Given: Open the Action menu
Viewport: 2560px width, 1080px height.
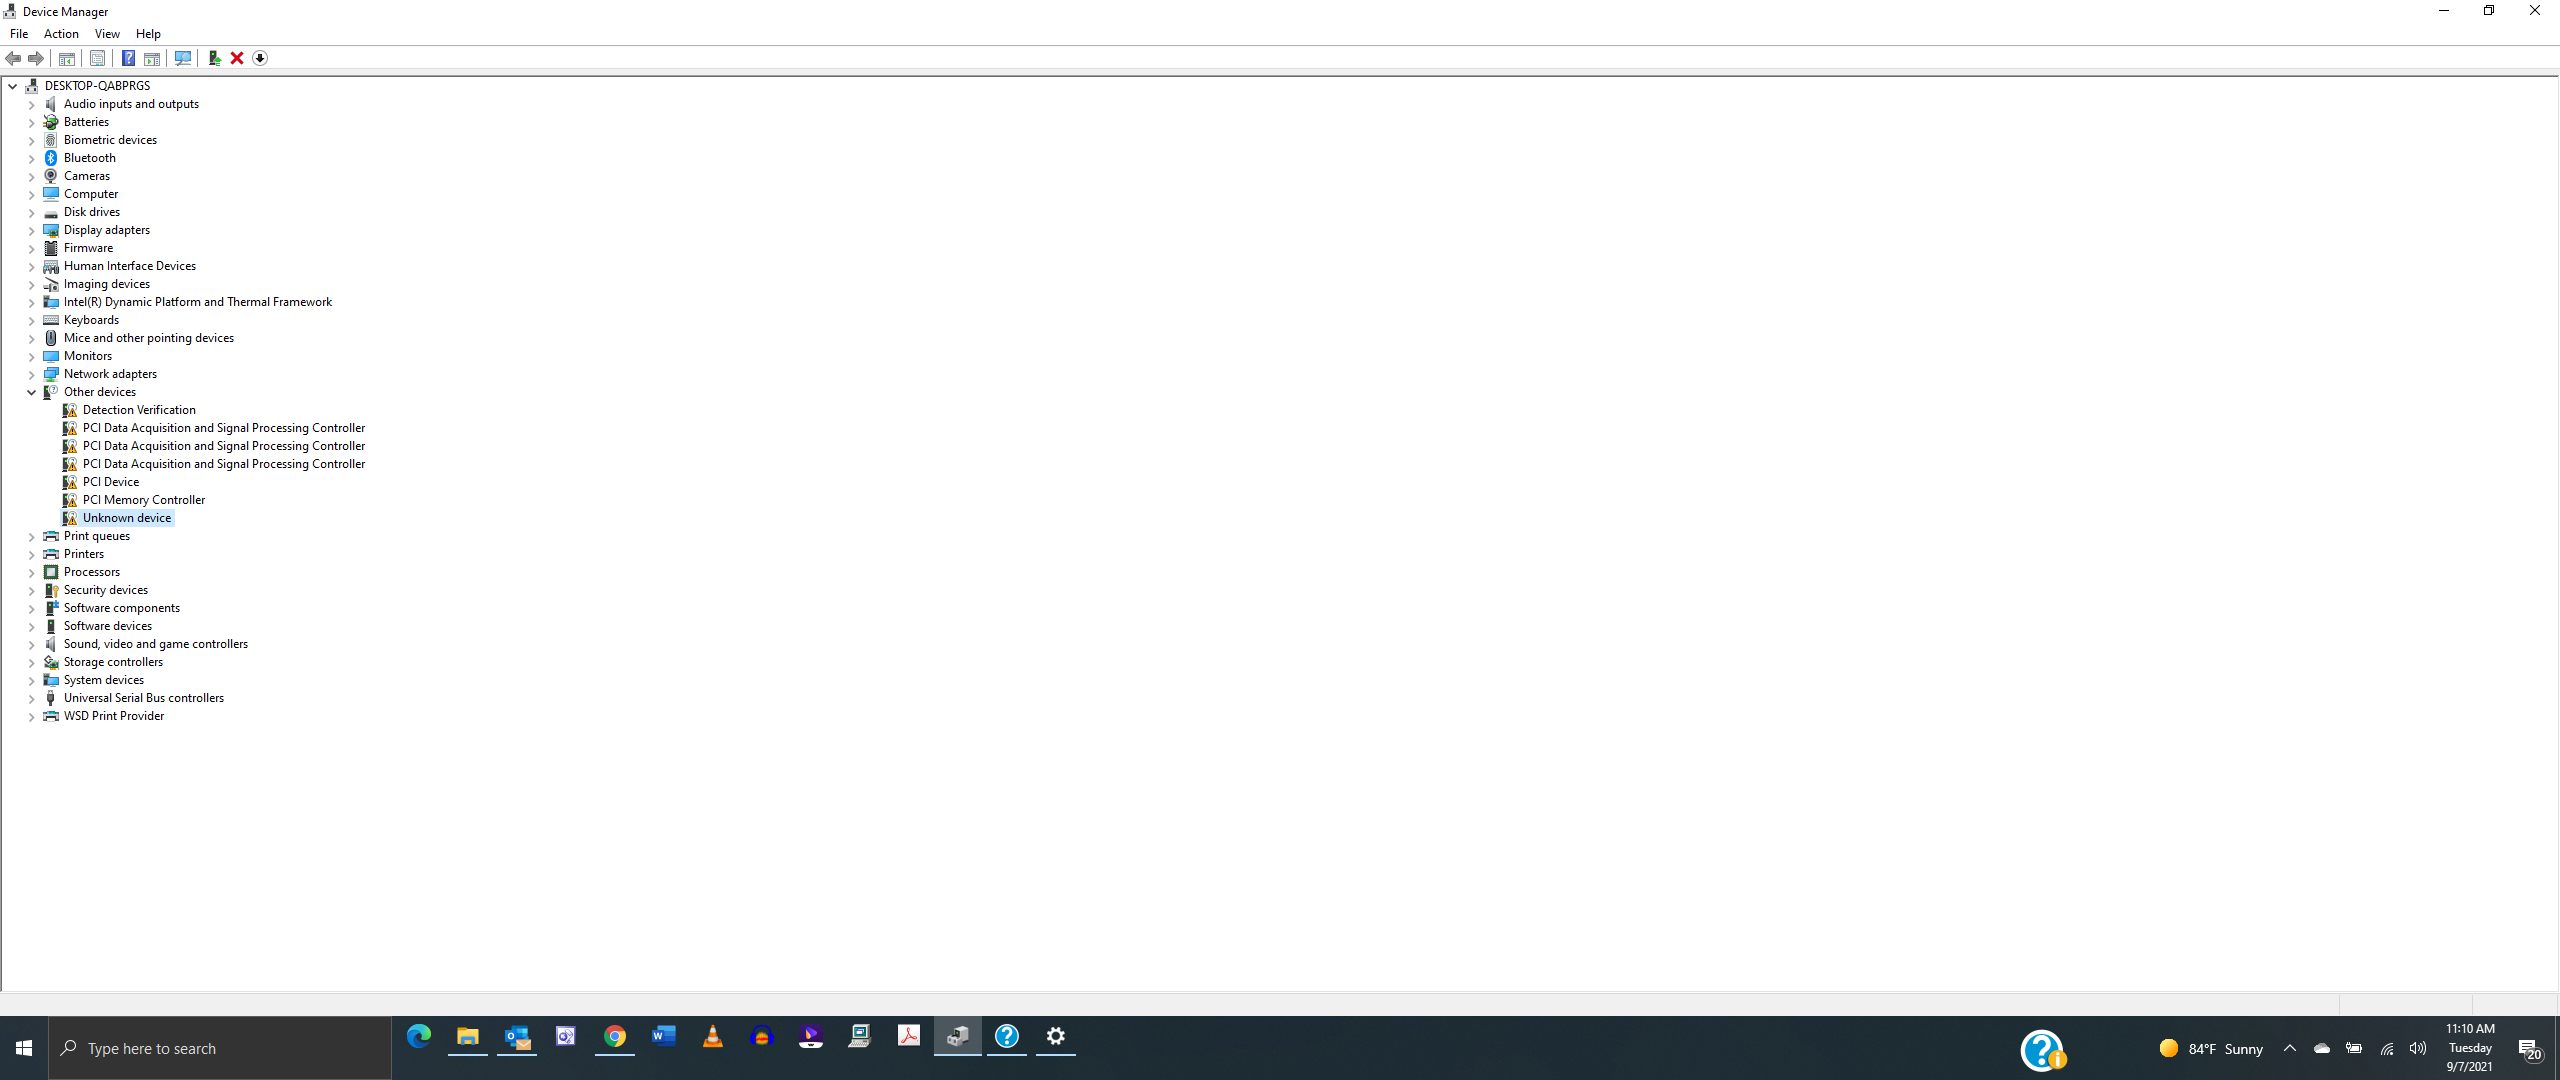Looking at the screenshot, I should point(61,34).
